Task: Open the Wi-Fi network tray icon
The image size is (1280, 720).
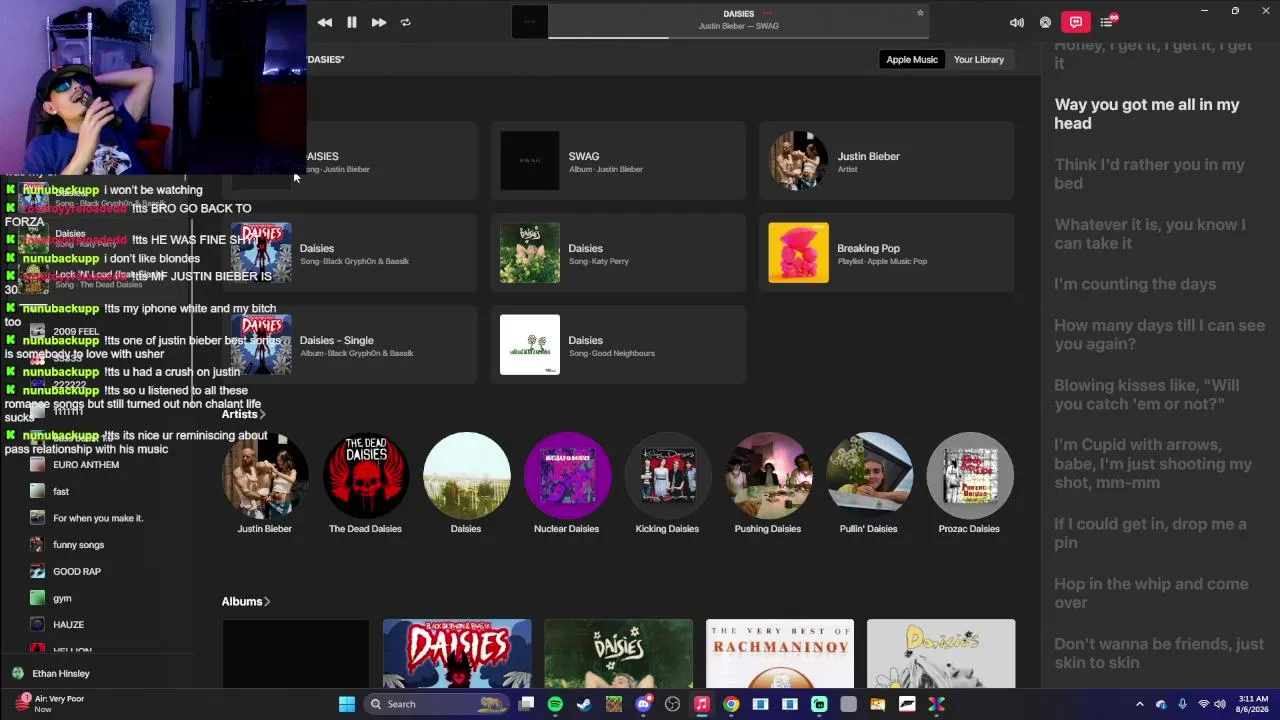Action: 1203,704
